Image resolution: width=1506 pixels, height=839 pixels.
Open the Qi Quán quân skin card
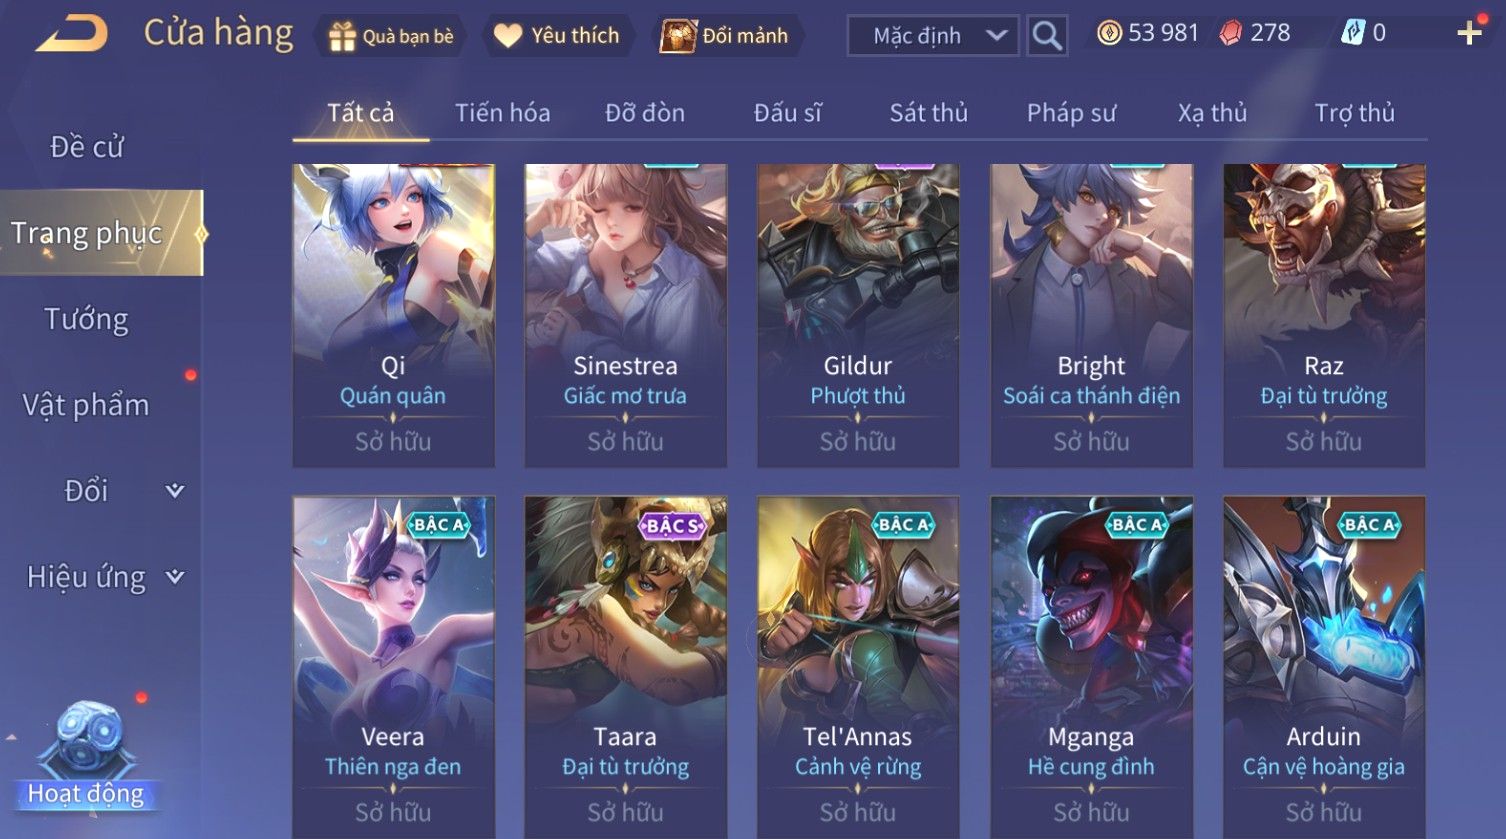tap(393, 315)
